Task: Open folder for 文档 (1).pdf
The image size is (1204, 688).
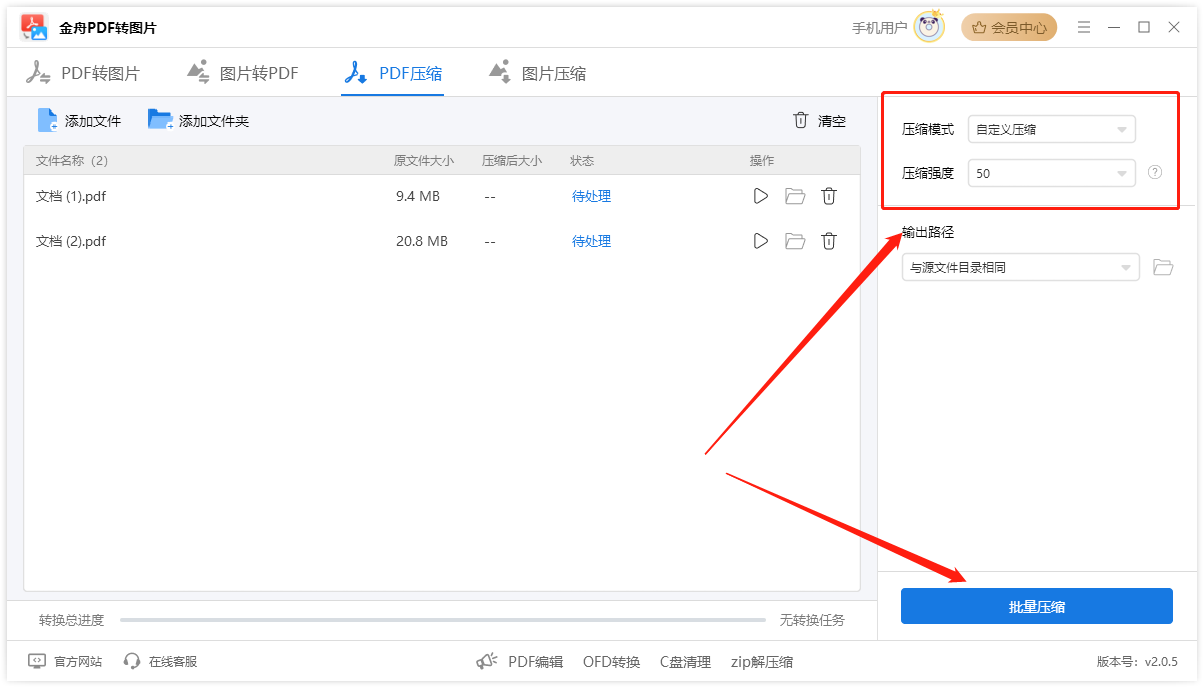Action: (x=795, y=196)
